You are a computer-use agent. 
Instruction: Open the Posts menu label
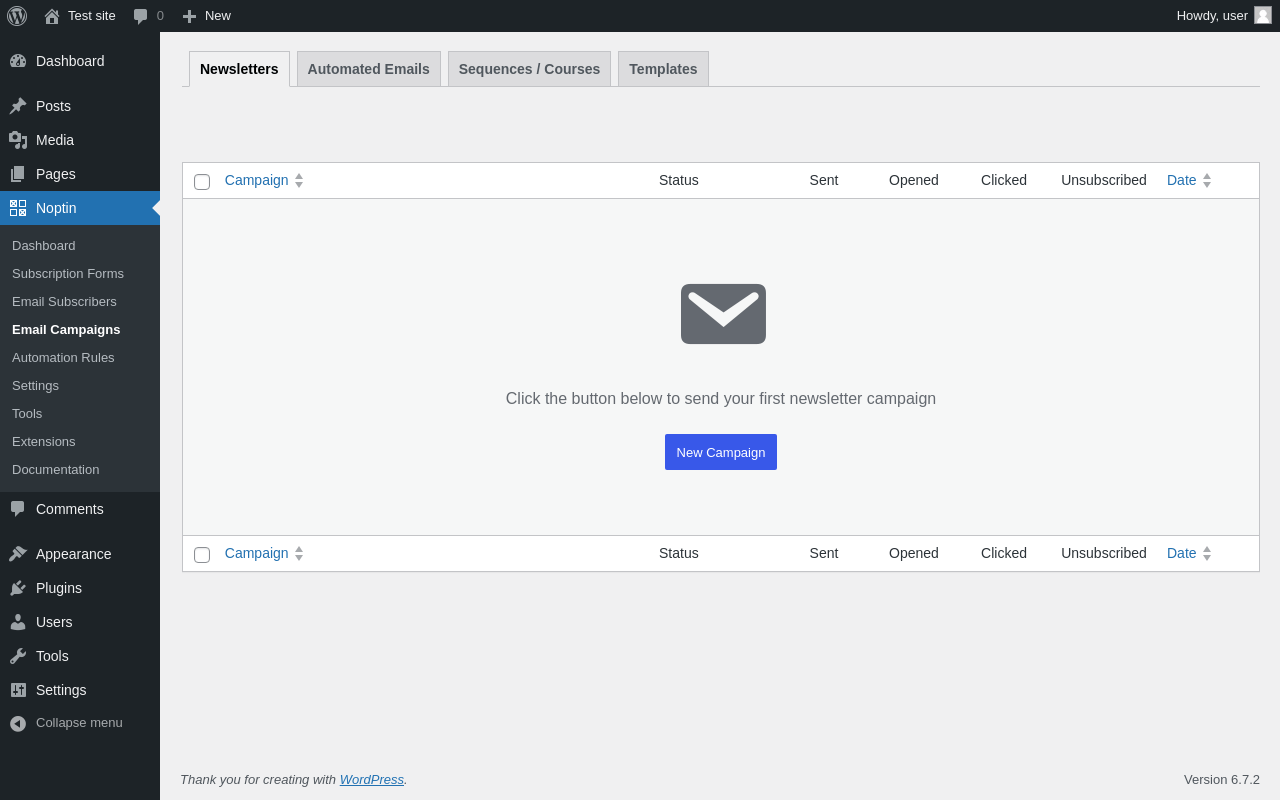[x=53, y=106]
